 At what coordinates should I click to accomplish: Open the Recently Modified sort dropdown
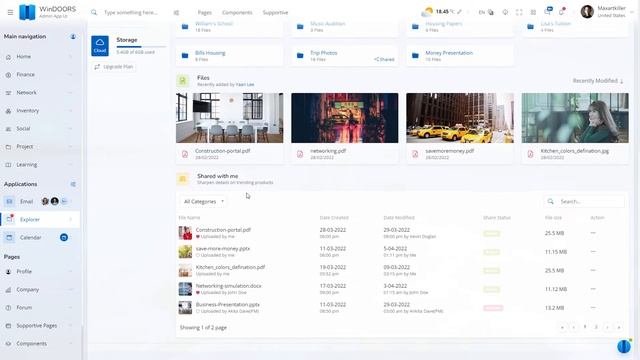pos(598,81)
